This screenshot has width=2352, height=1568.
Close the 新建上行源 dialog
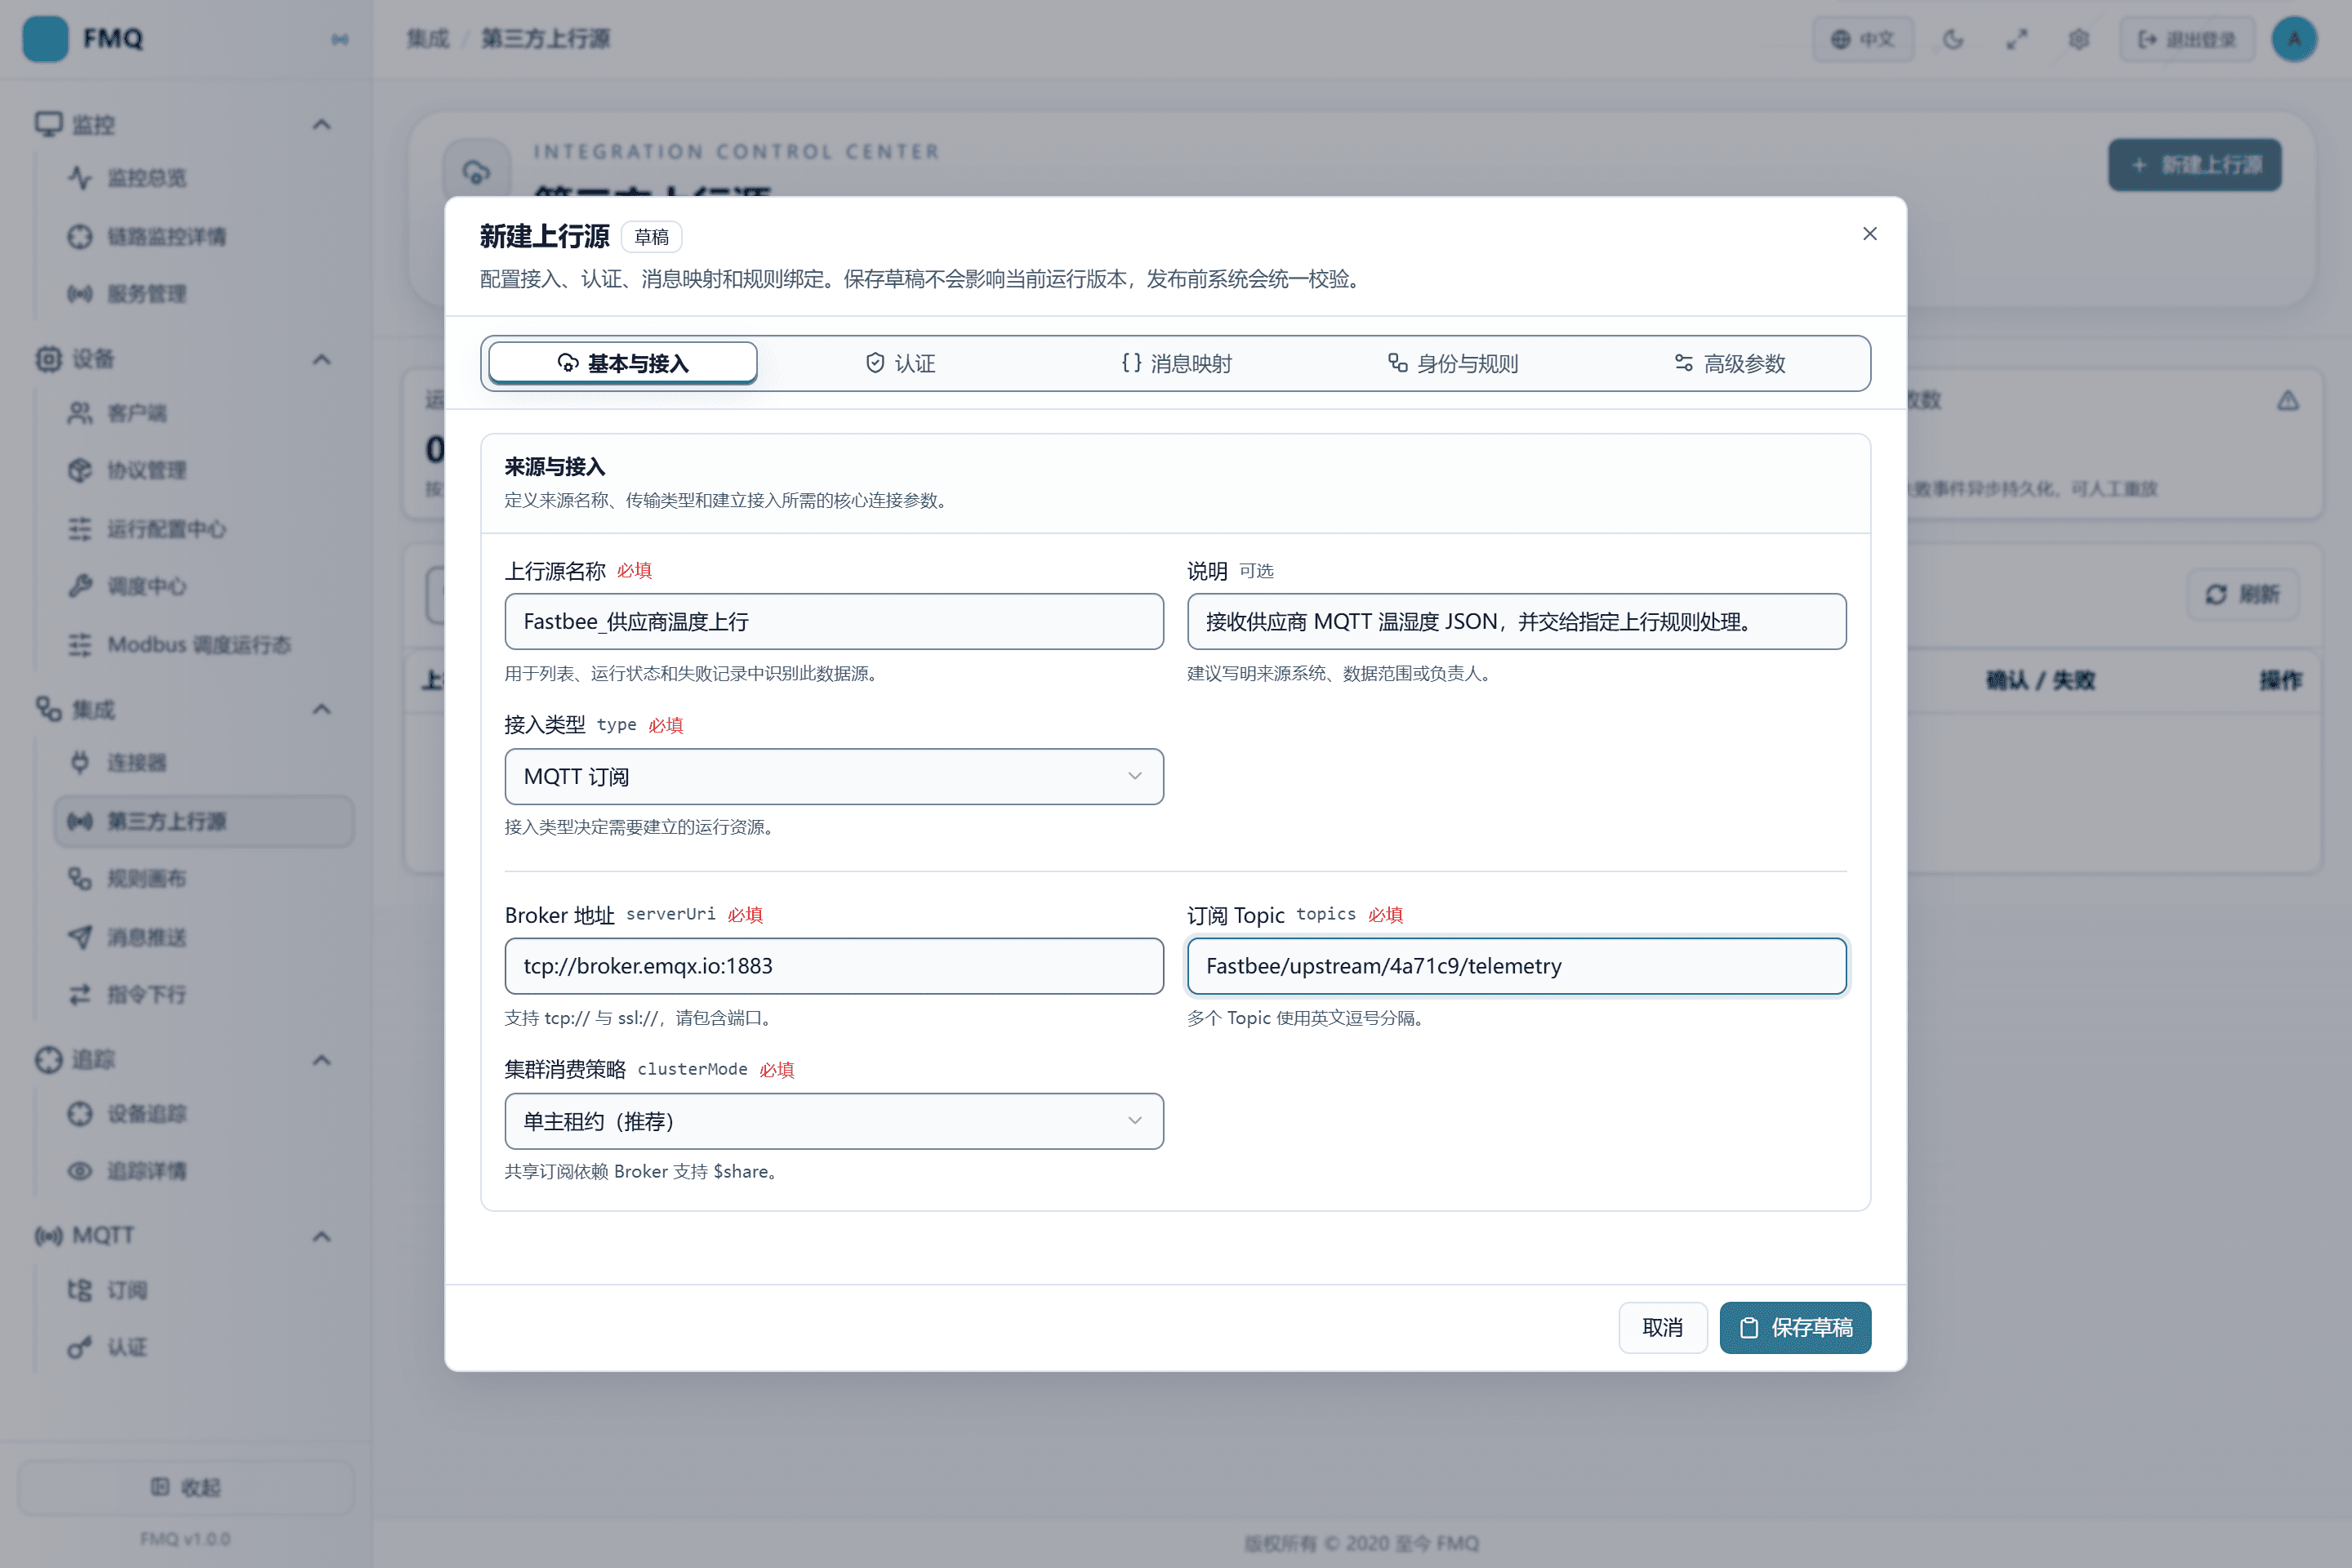click(1869, 234)
